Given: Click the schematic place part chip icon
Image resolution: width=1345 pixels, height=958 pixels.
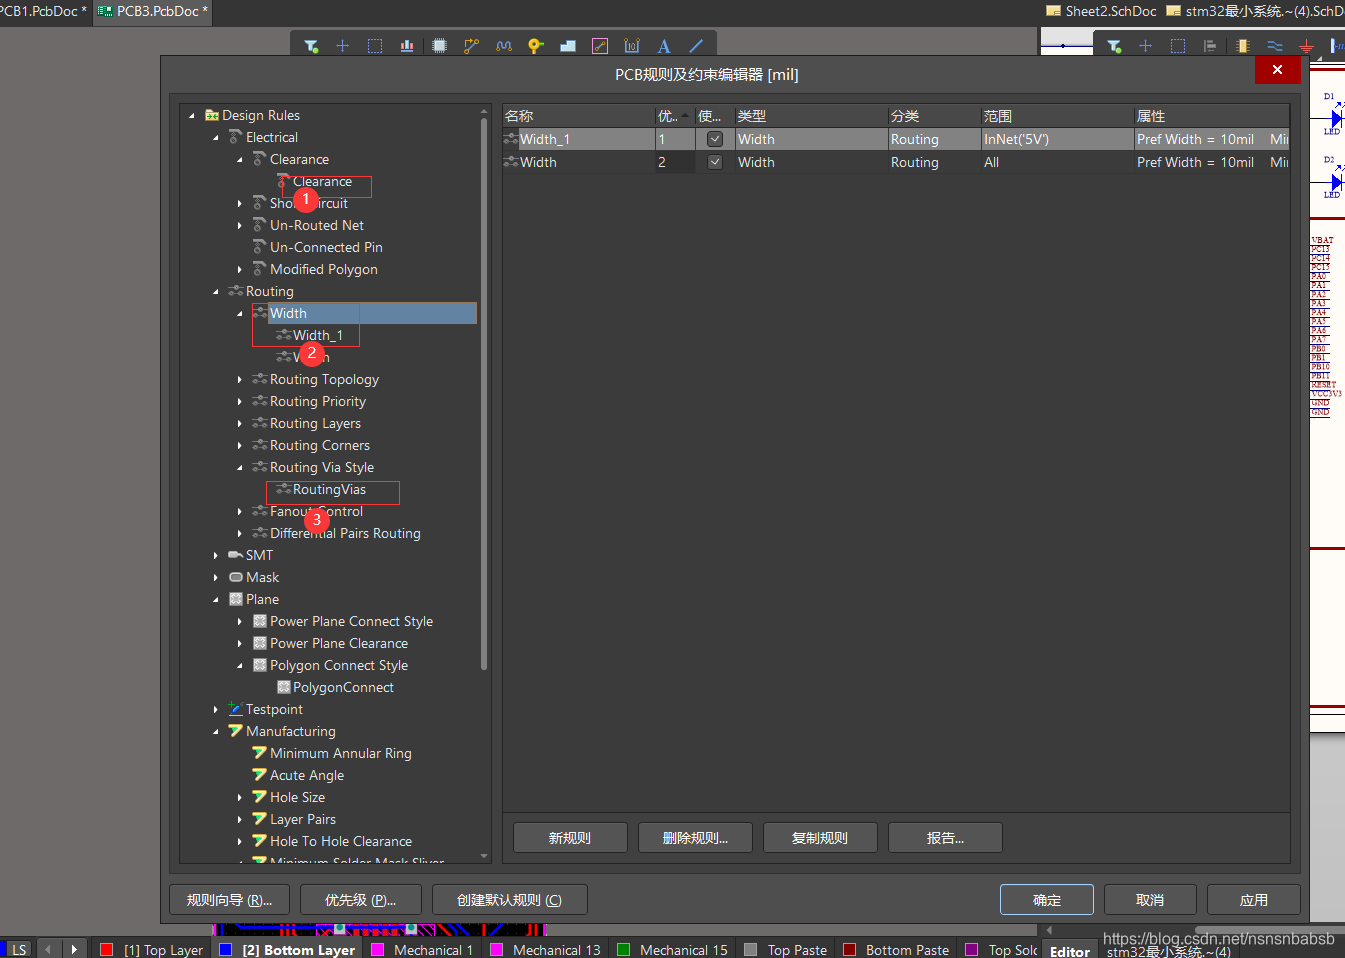Looking at the screenshot, I should pos(1242,46).
